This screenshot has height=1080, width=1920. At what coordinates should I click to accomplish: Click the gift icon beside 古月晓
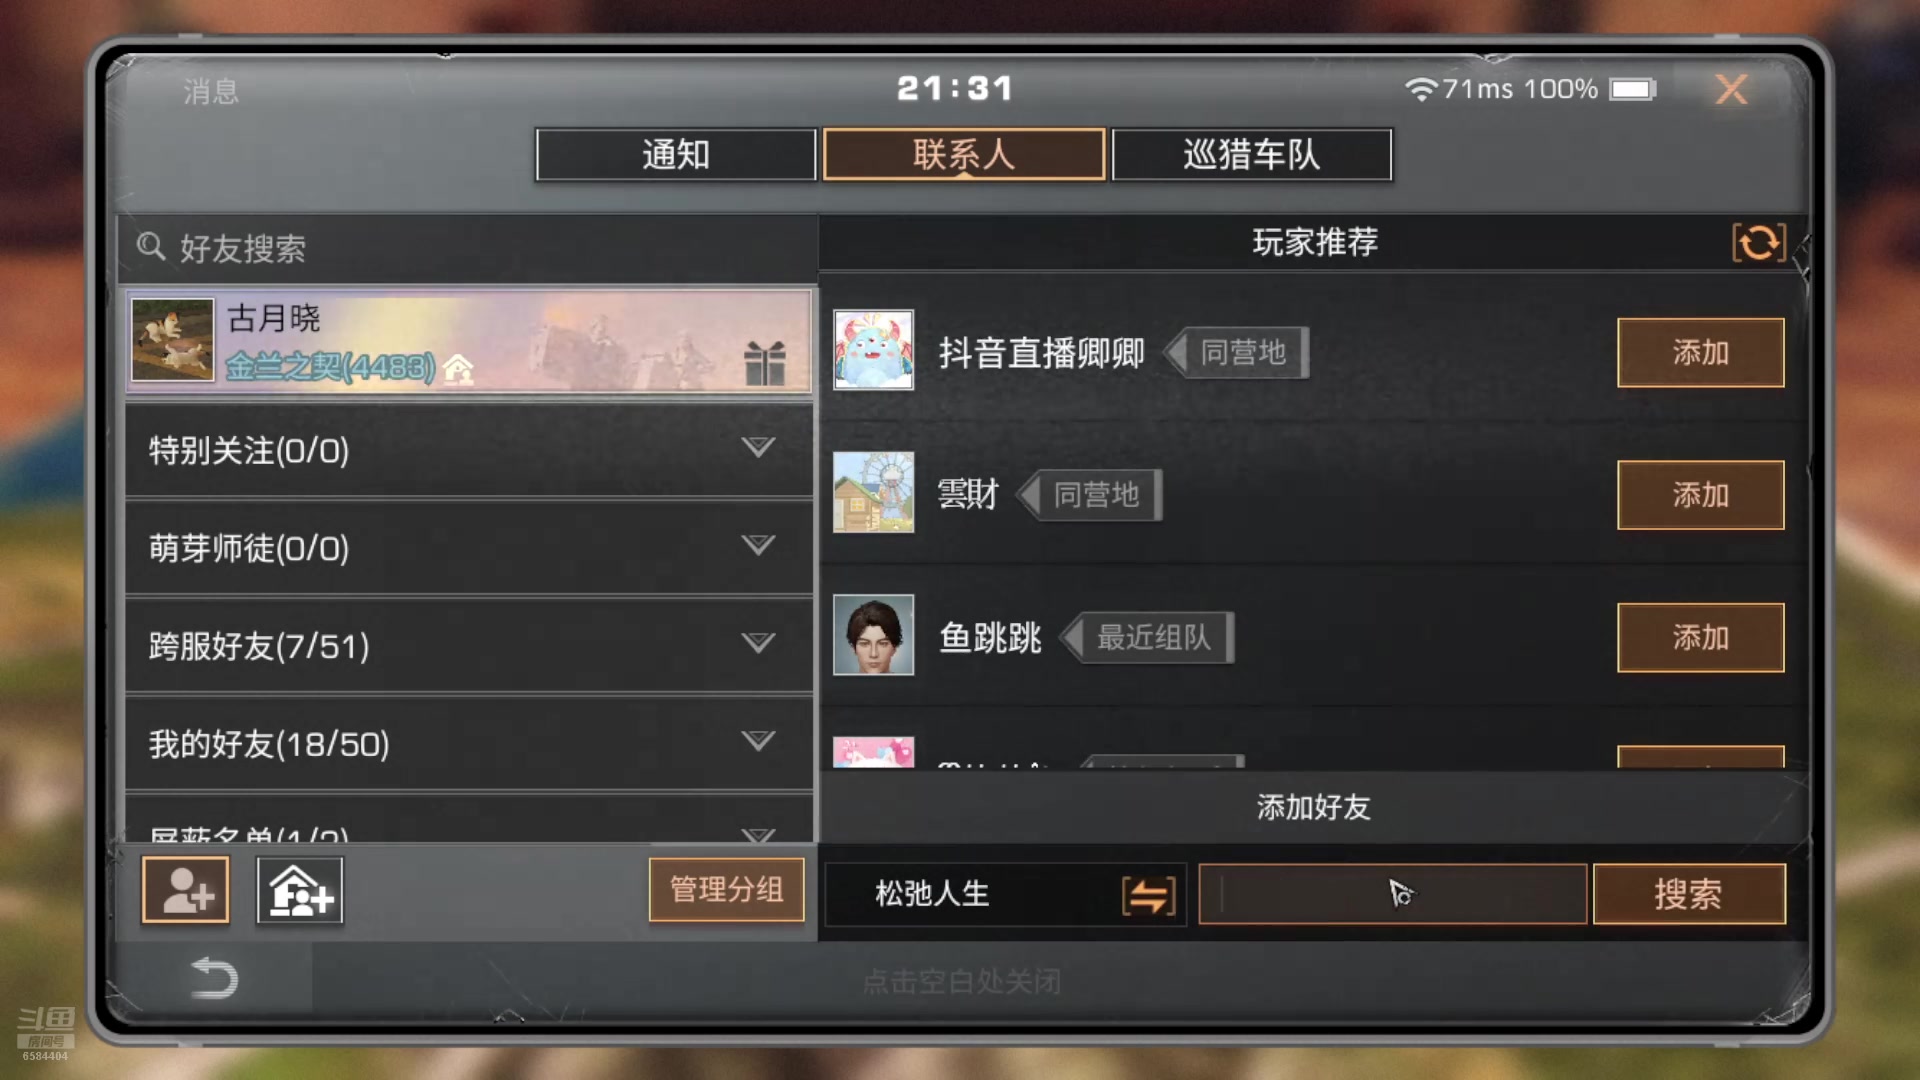pos(765,363)
